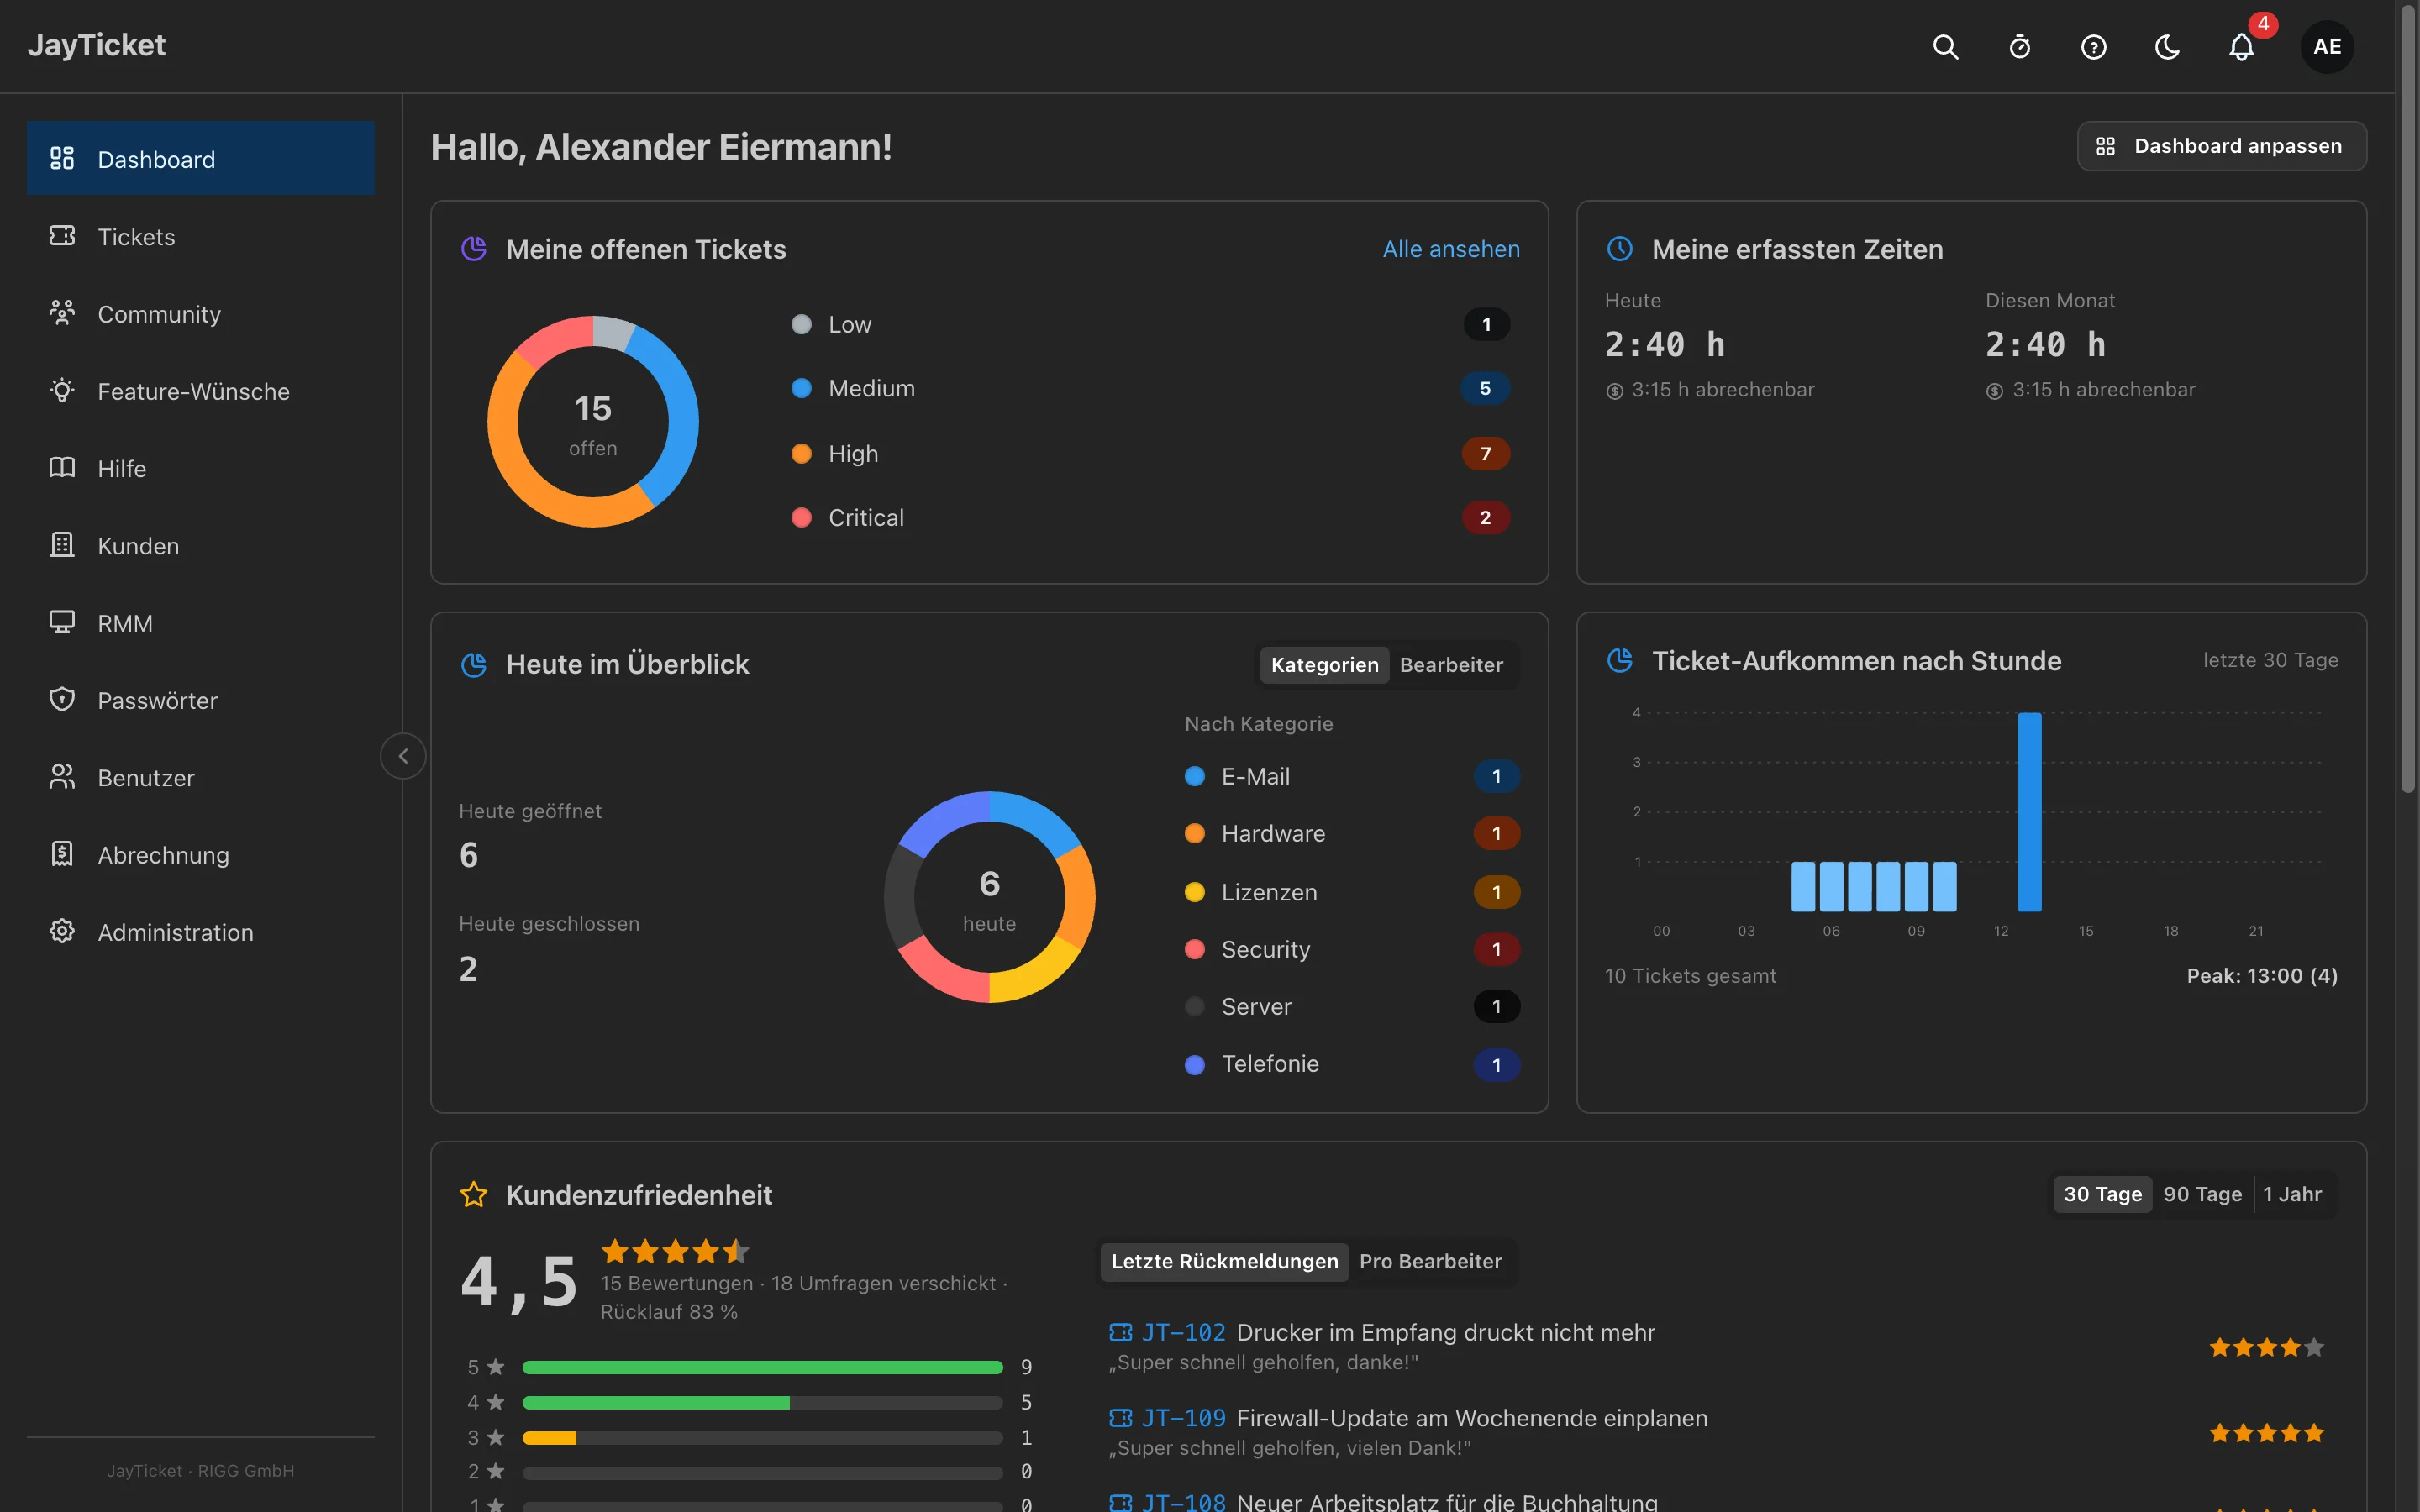2420x1512 pixels.
Task: Click the JayTicket logo
Action: coord(96,45)
